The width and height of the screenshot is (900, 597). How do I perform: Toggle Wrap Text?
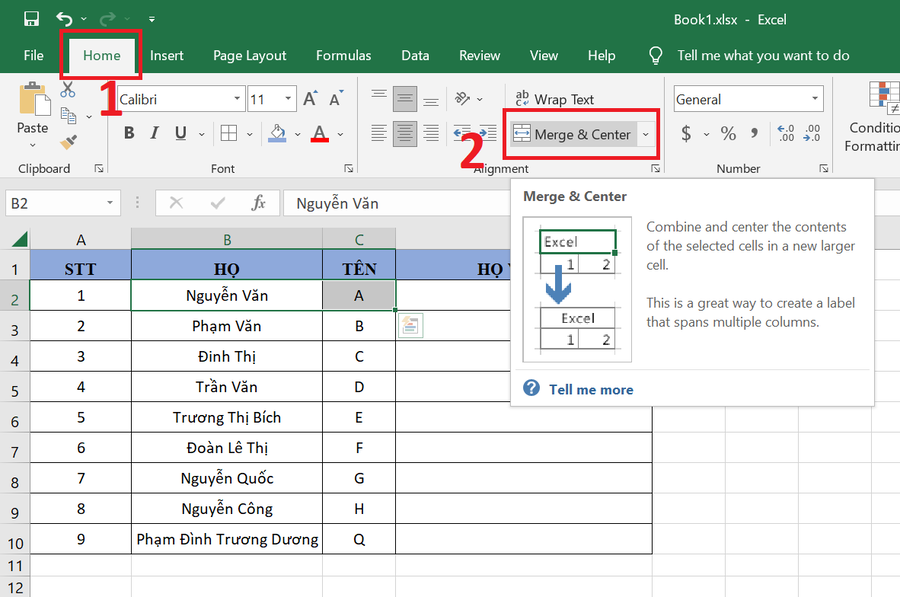point(554,99)
